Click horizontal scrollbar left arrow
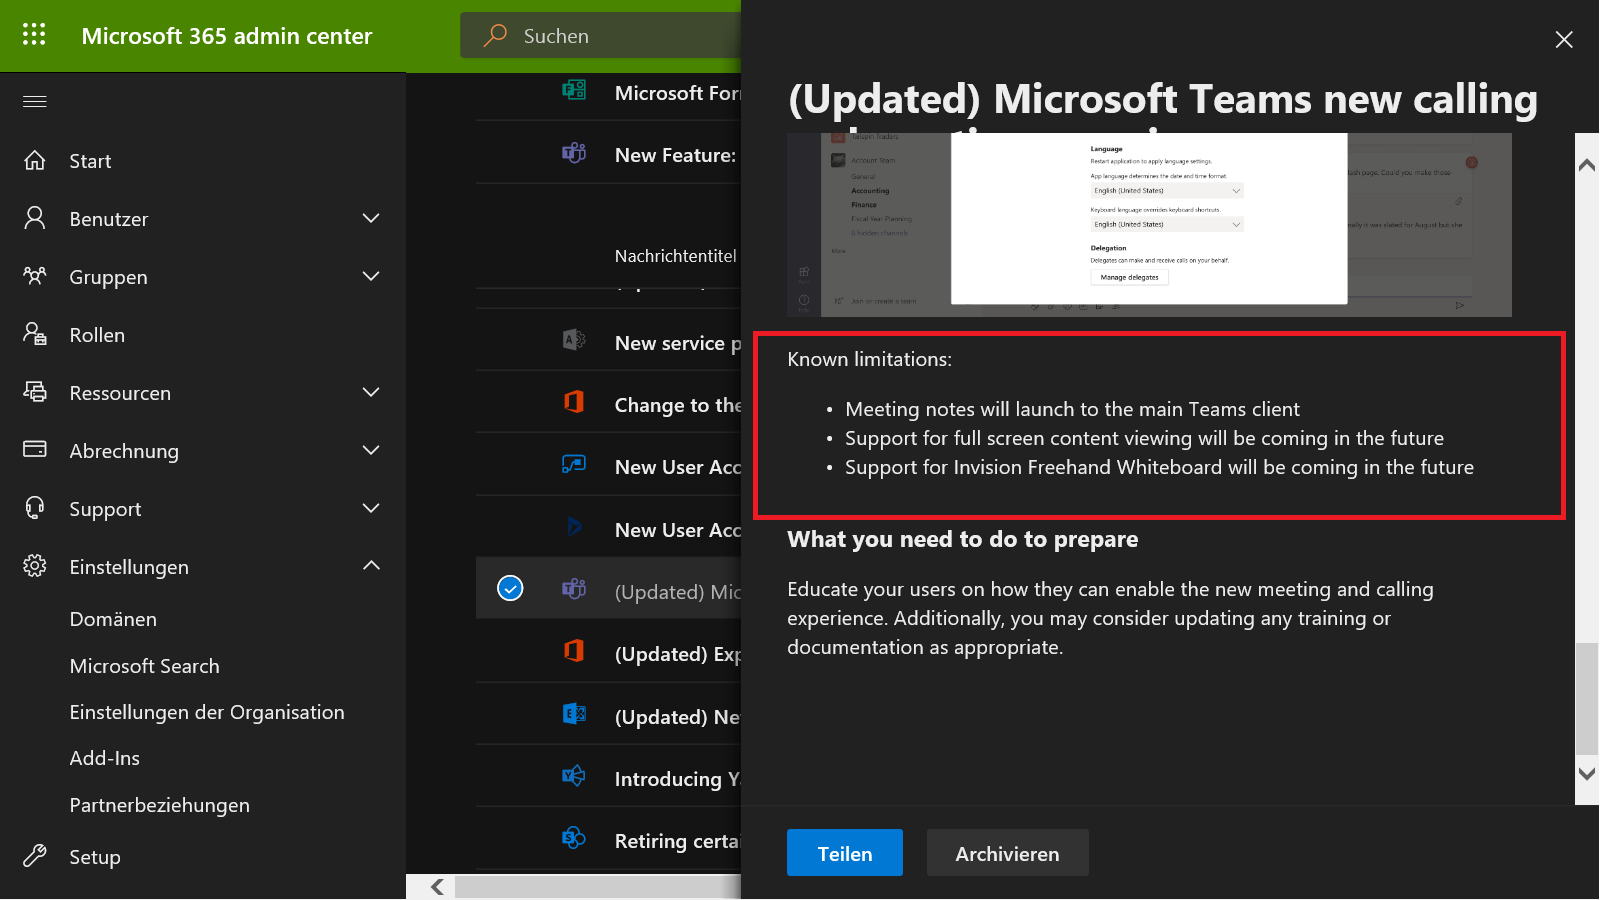The width and height of the screenshot is (1600, 900). [437, 887]
